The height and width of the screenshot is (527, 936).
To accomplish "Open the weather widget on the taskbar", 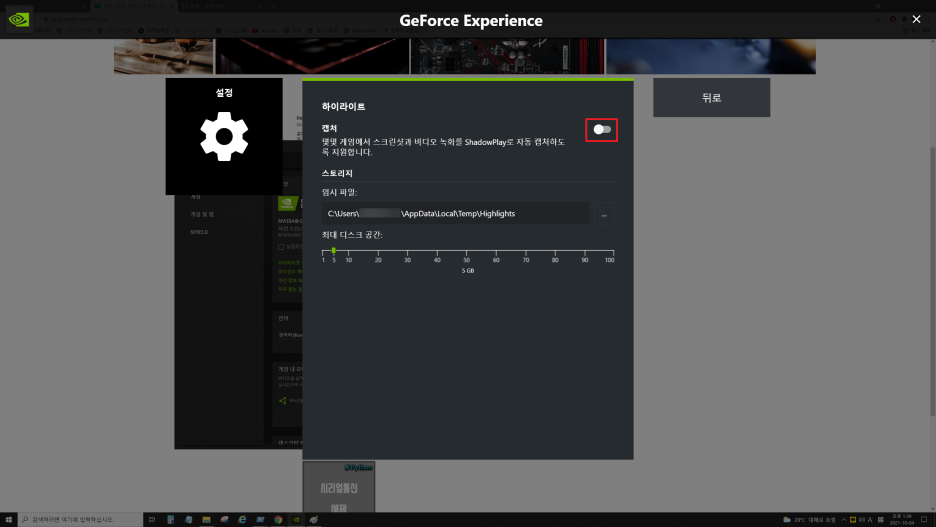I will pos(809,520).
